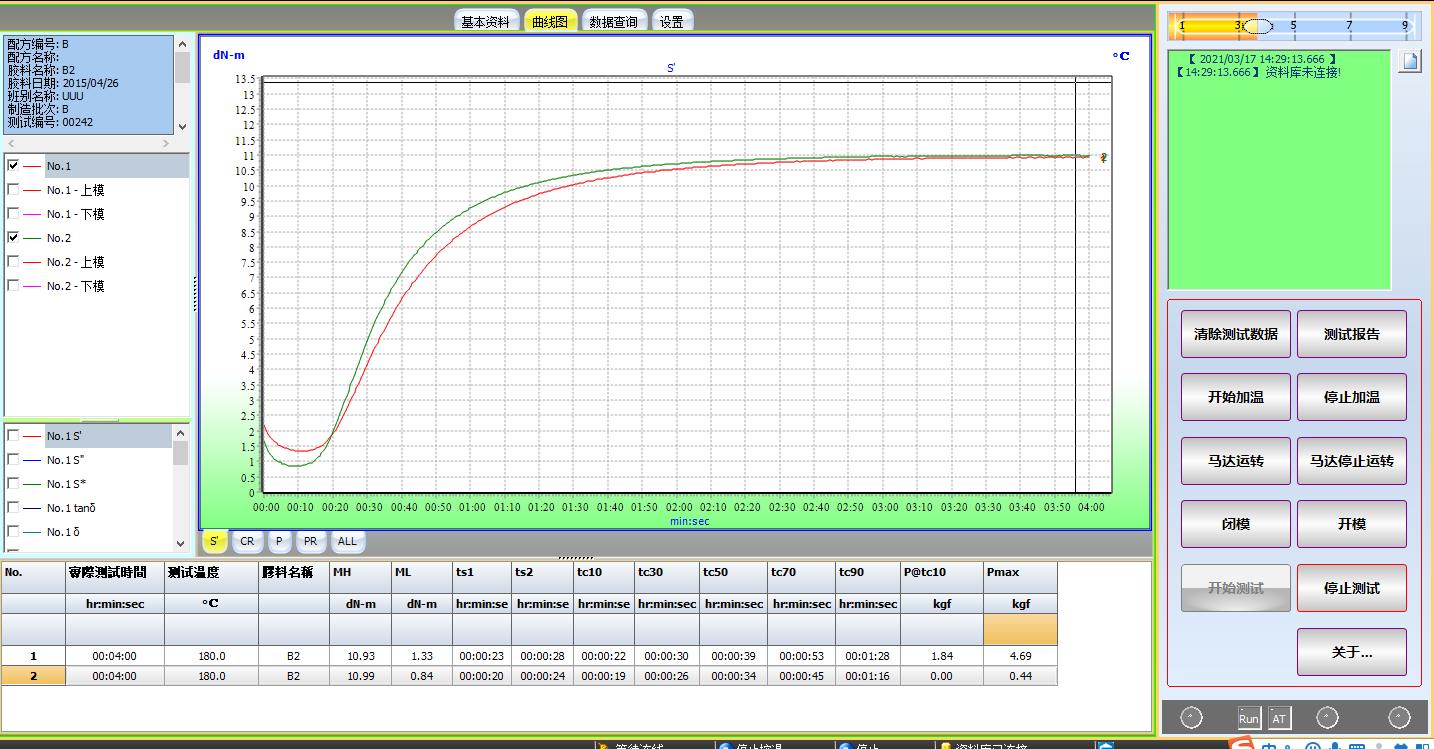
Task: Enable the No.1 - 上模 curve checkbox
Action: [13, 190]
